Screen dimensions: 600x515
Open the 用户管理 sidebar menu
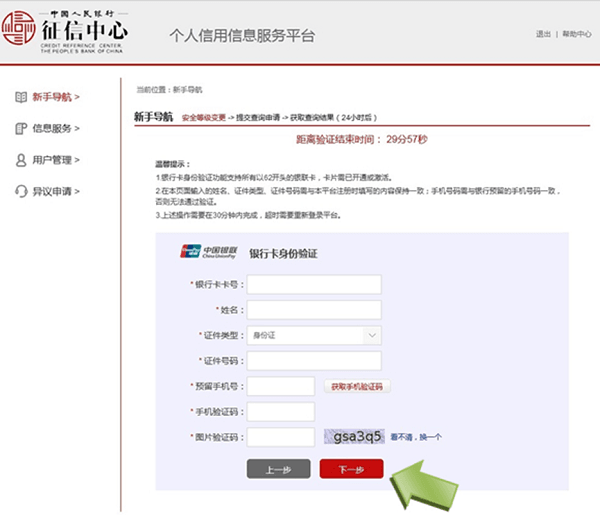56,160
